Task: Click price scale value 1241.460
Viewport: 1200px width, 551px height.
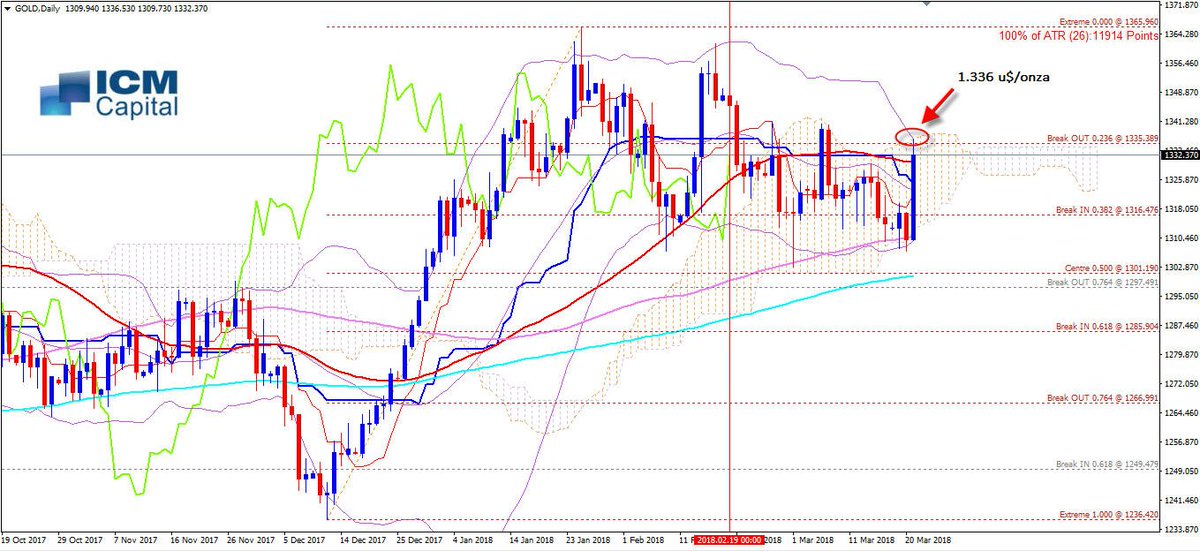Action: (1181, 501)
